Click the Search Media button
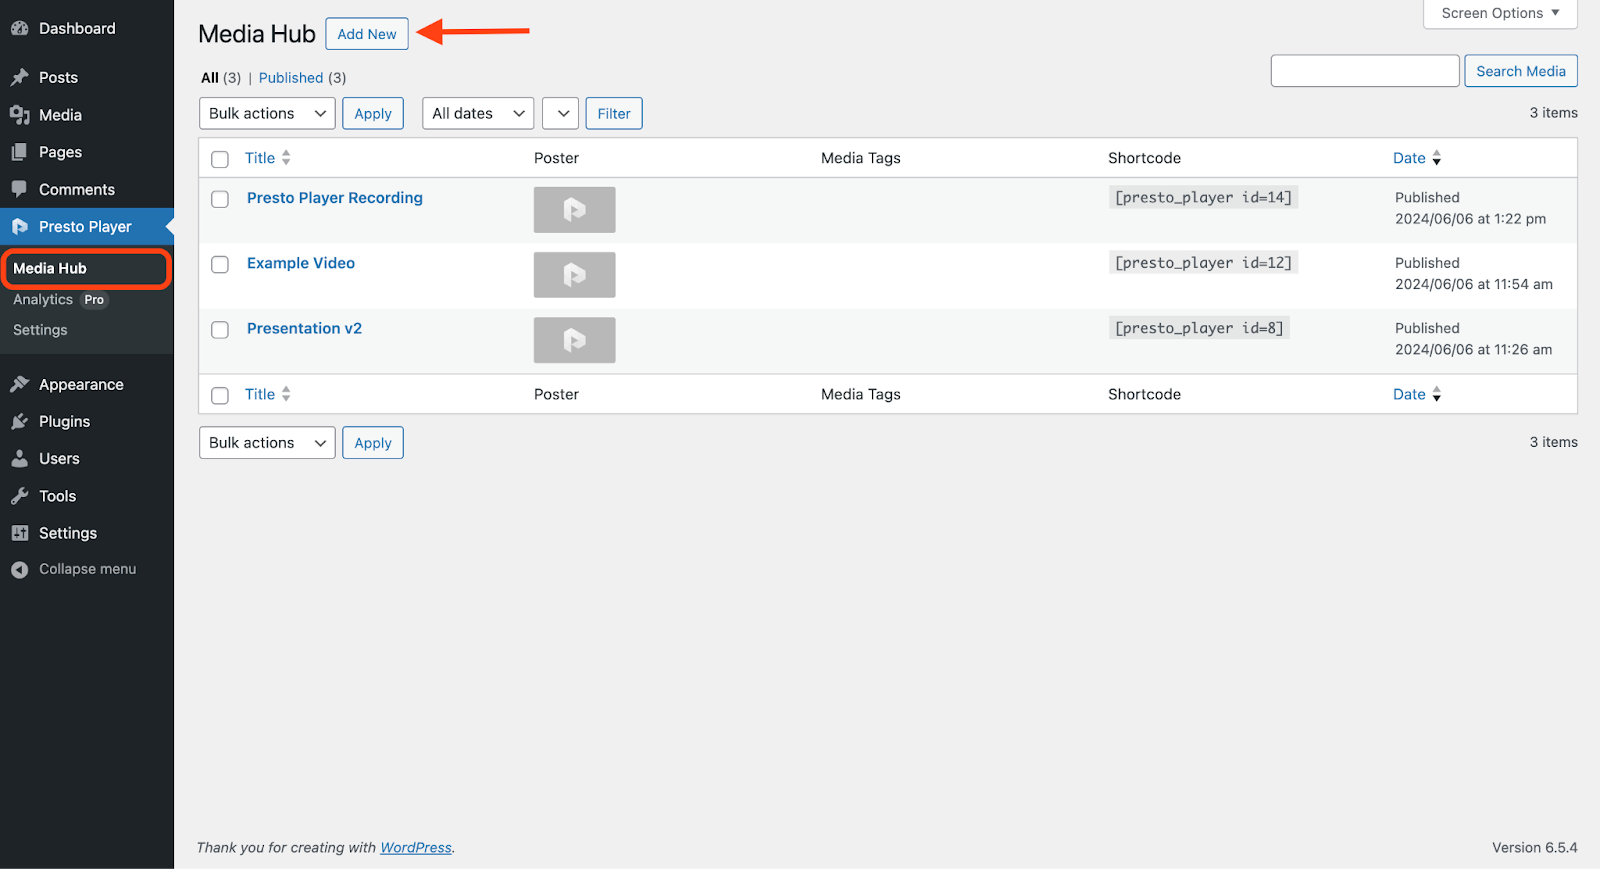Viewport: 1600px width, 869px height. (x=1521, y=71)
